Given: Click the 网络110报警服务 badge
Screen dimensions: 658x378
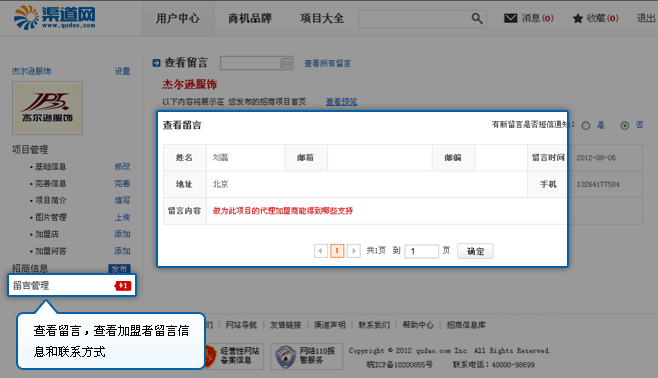Looking at the screenshot, I should 307,356.
